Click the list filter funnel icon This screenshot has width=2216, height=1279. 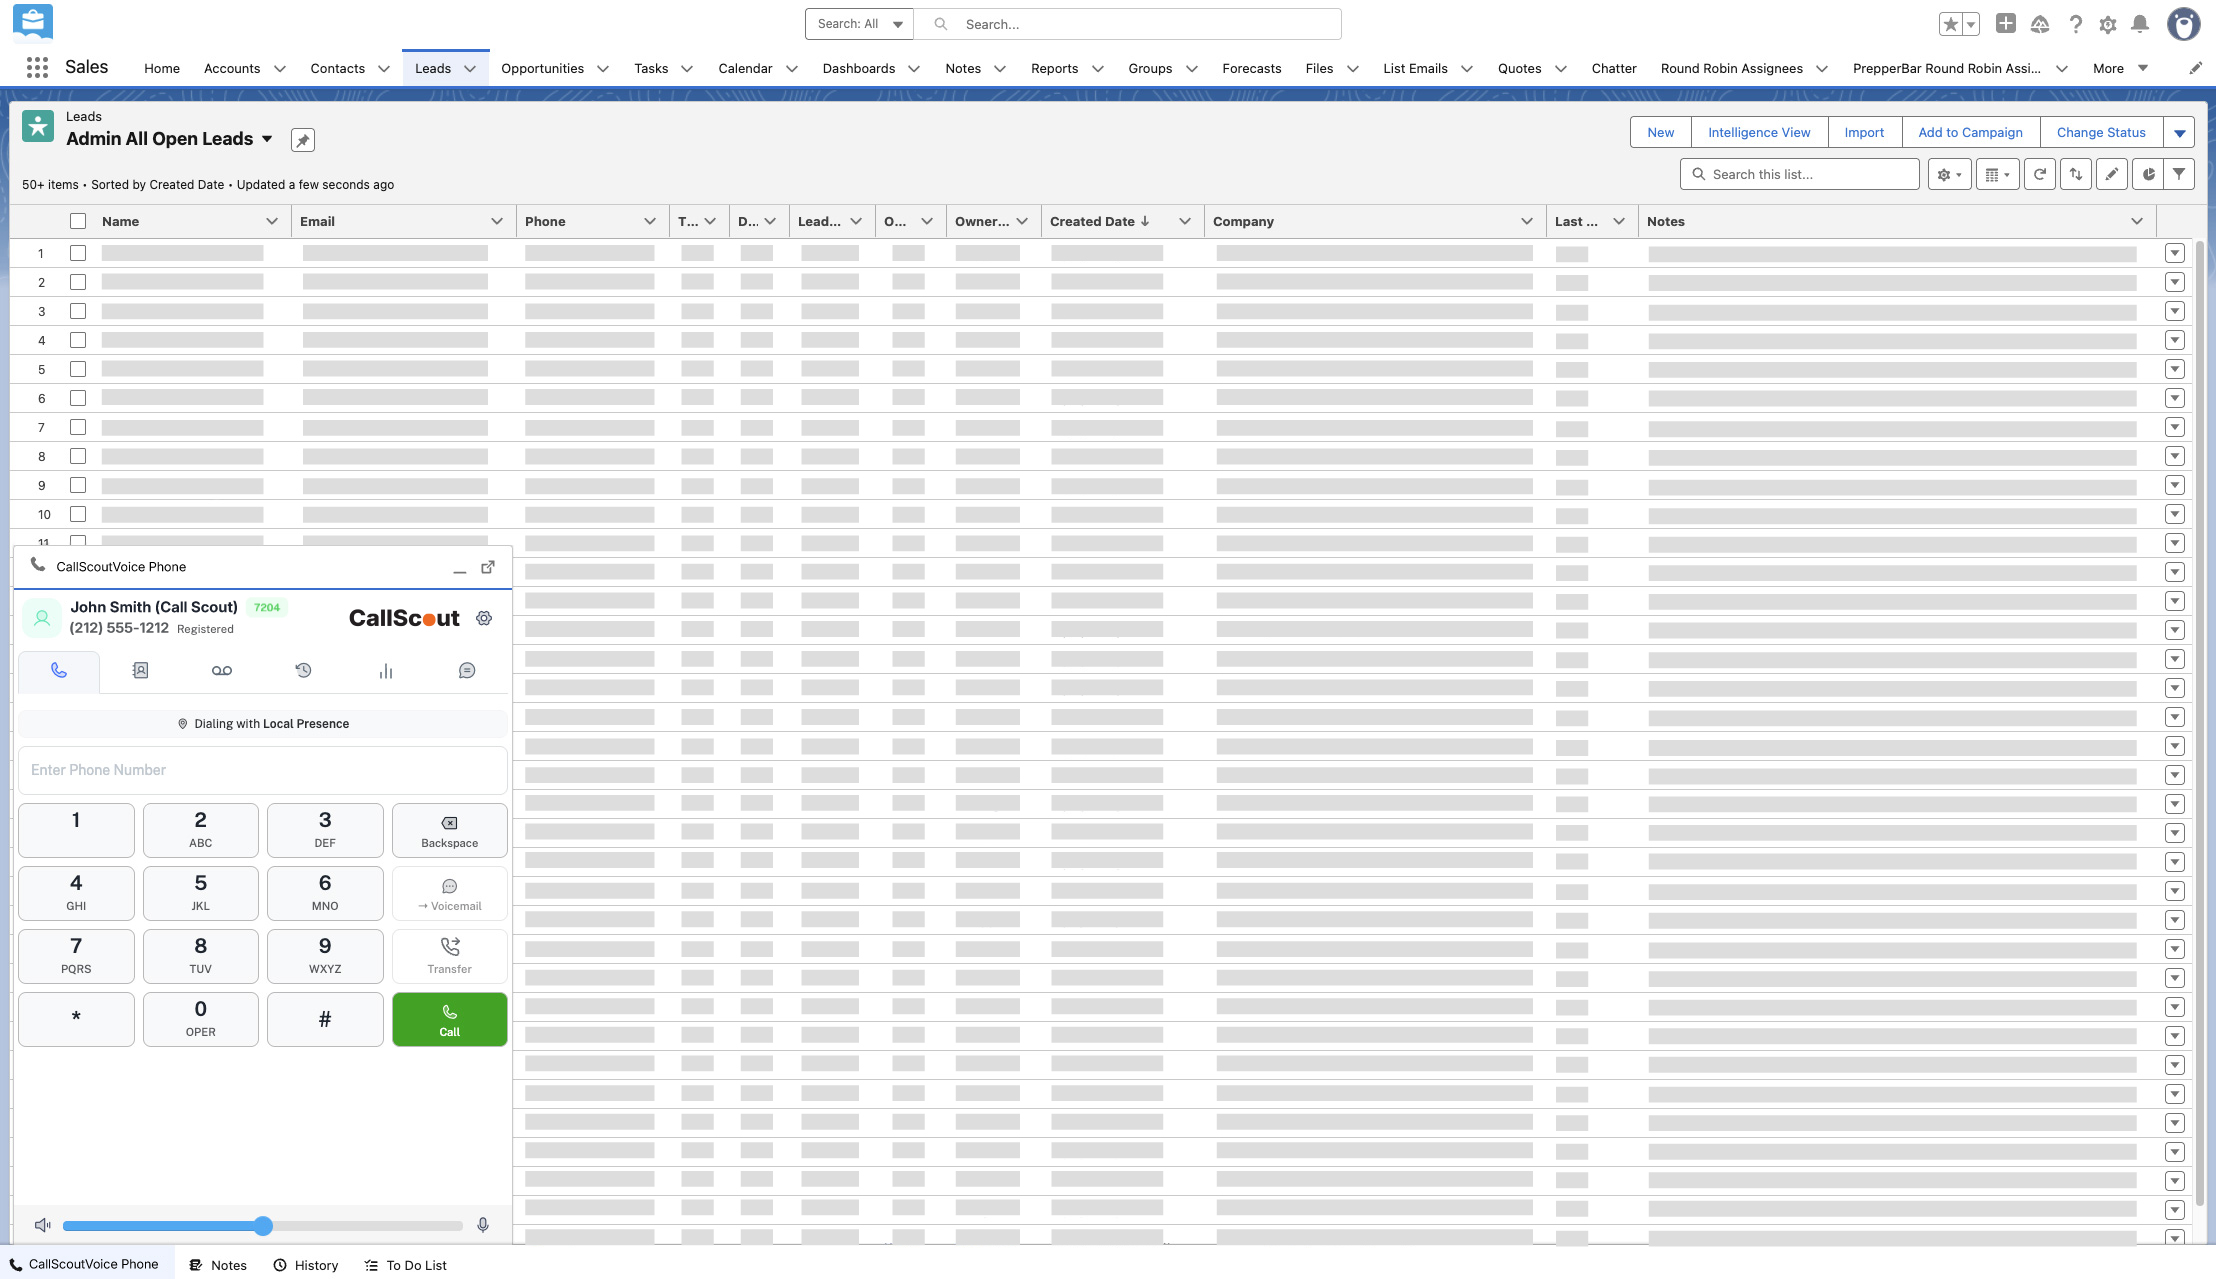point(2179,174)
